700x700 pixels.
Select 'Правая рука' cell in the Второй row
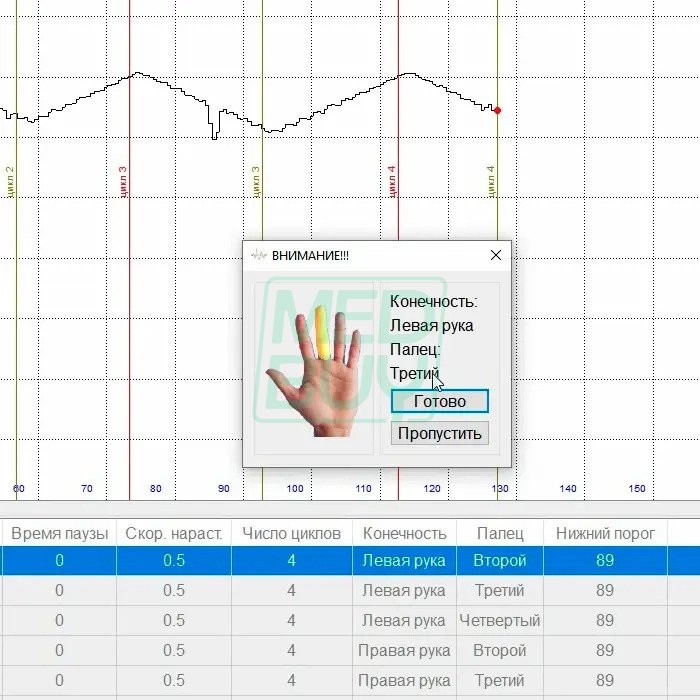[404, 650]
